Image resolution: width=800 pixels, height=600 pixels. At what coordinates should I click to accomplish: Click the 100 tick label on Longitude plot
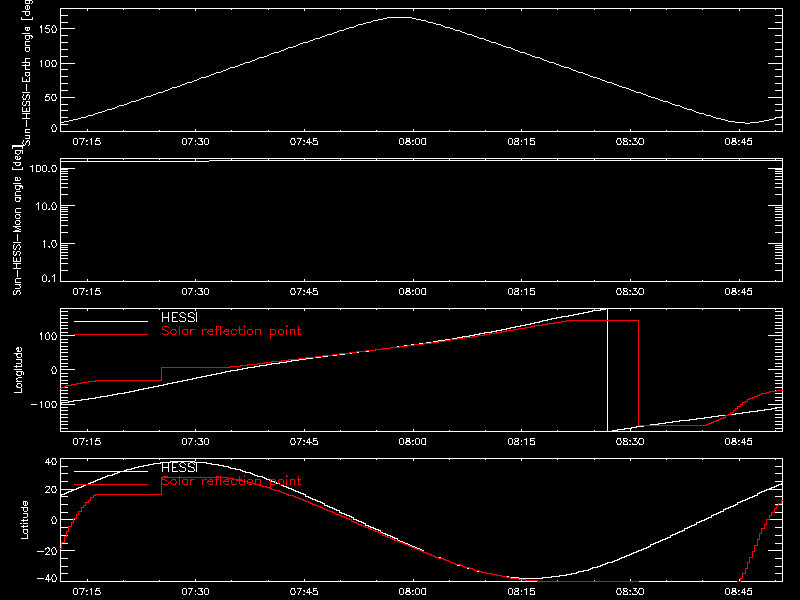[x=47, y=336]
